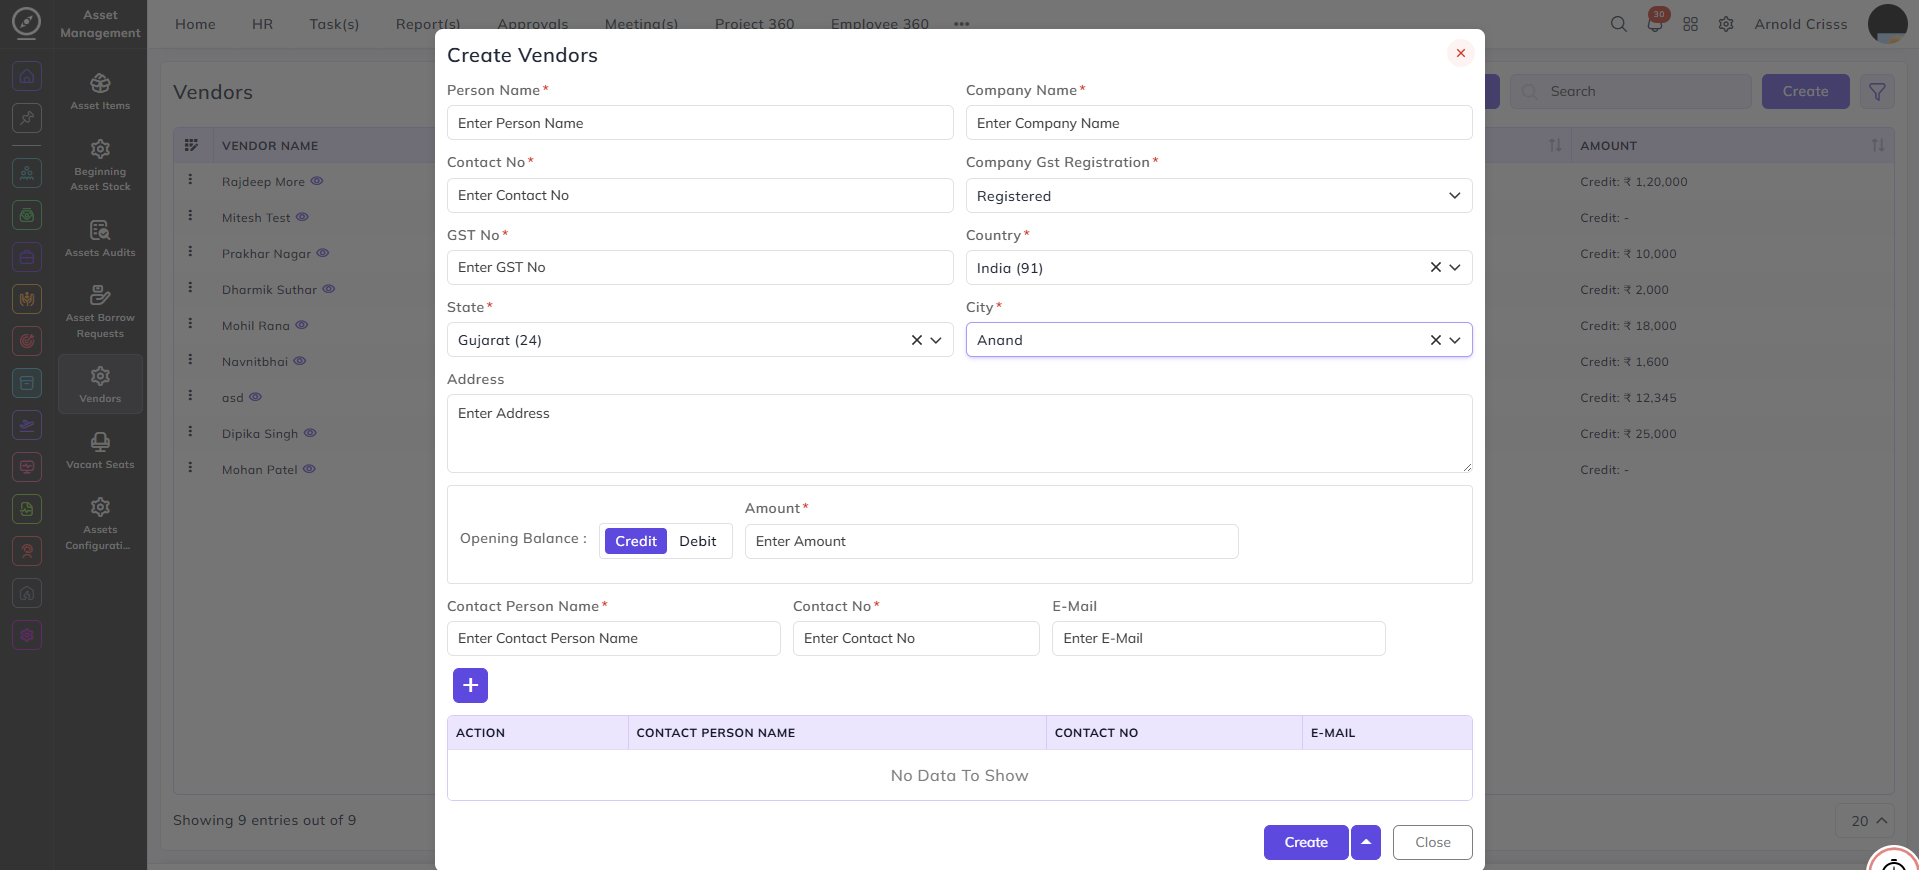Open the Asset Items sidebar icon
Image resolution: width=1919 pixels, height=870 pixels.
[x=100, y=91]
